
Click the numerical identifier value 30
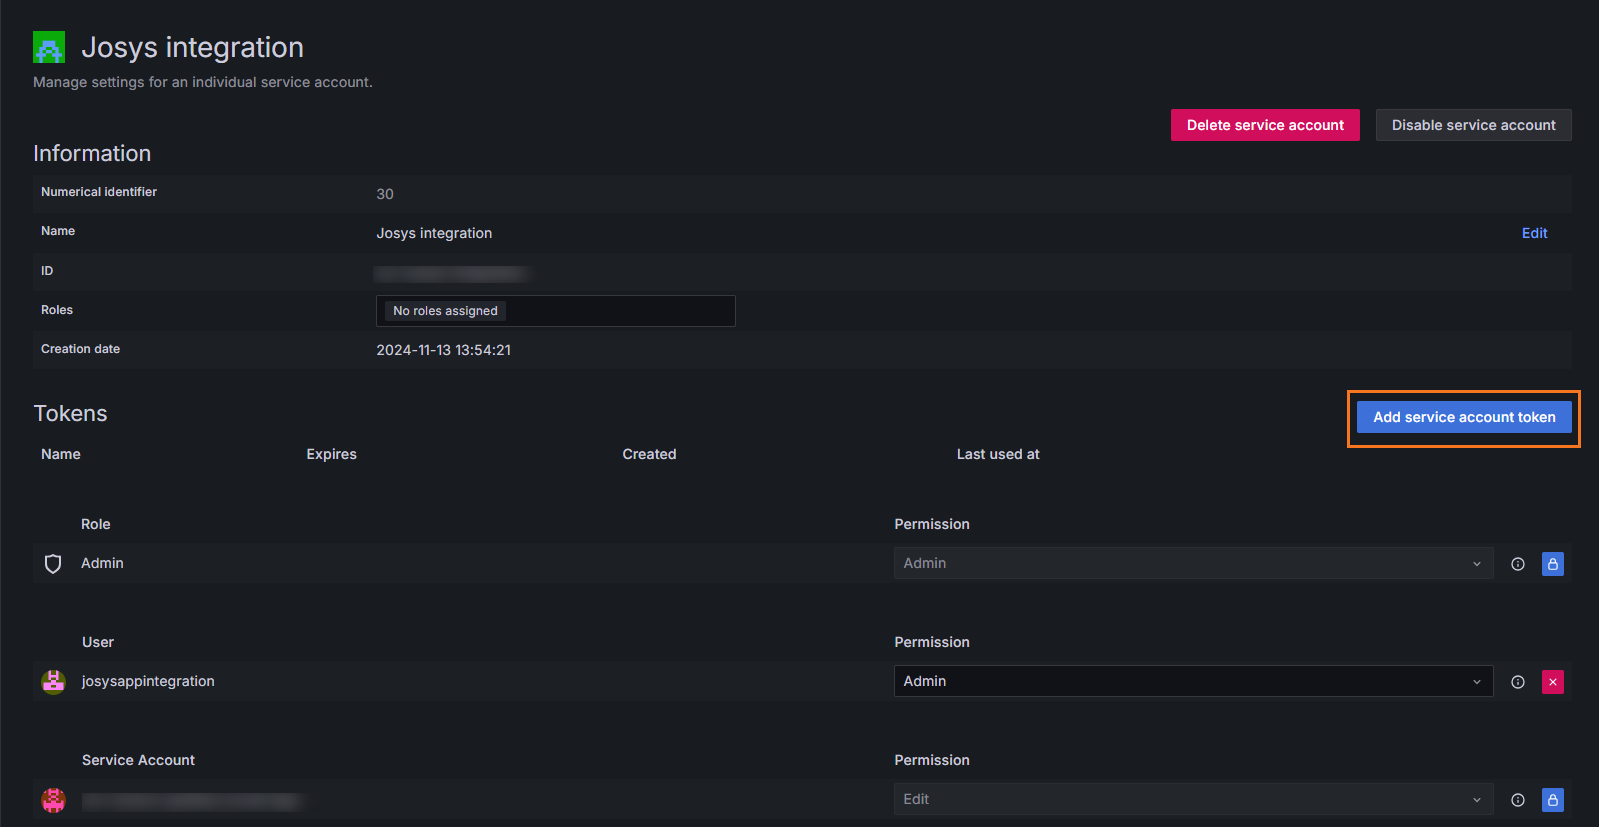(x=385, y=194)
